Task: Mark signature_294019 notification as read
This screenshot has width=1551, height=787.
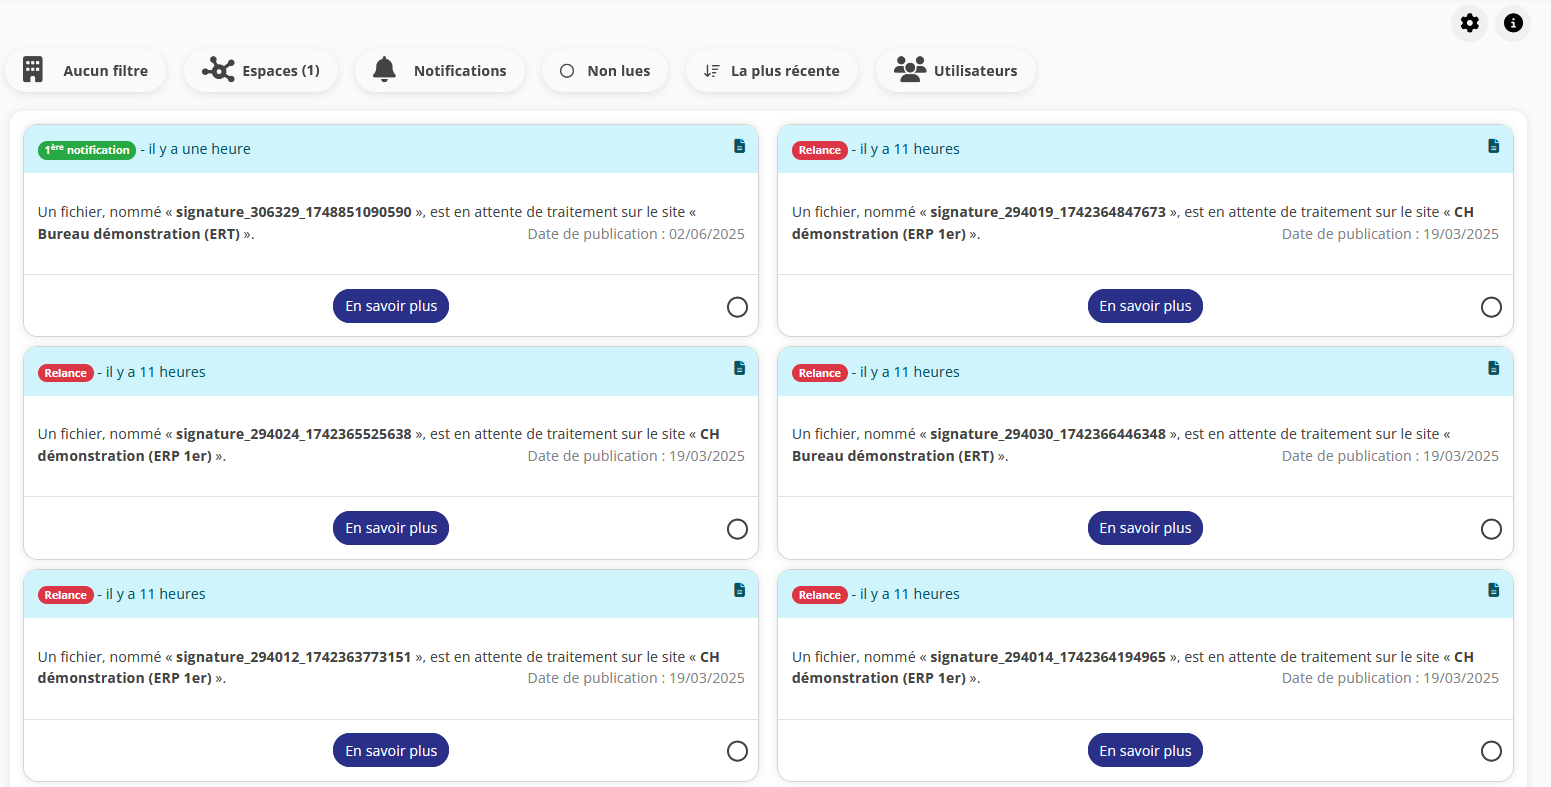Action: coord(1491,307)
